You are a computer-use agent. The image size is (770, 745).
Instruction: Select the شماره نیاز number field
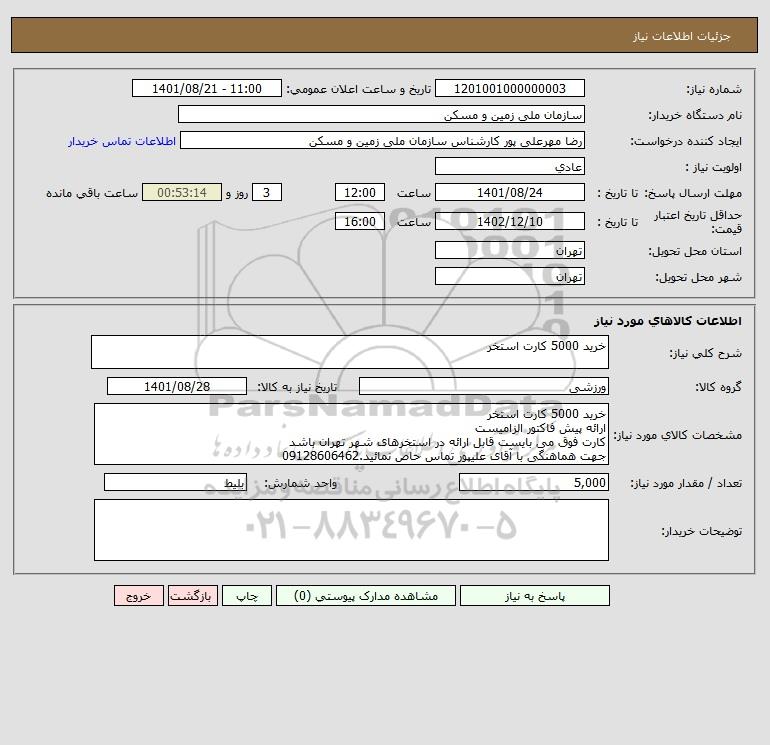pos(510,88)
